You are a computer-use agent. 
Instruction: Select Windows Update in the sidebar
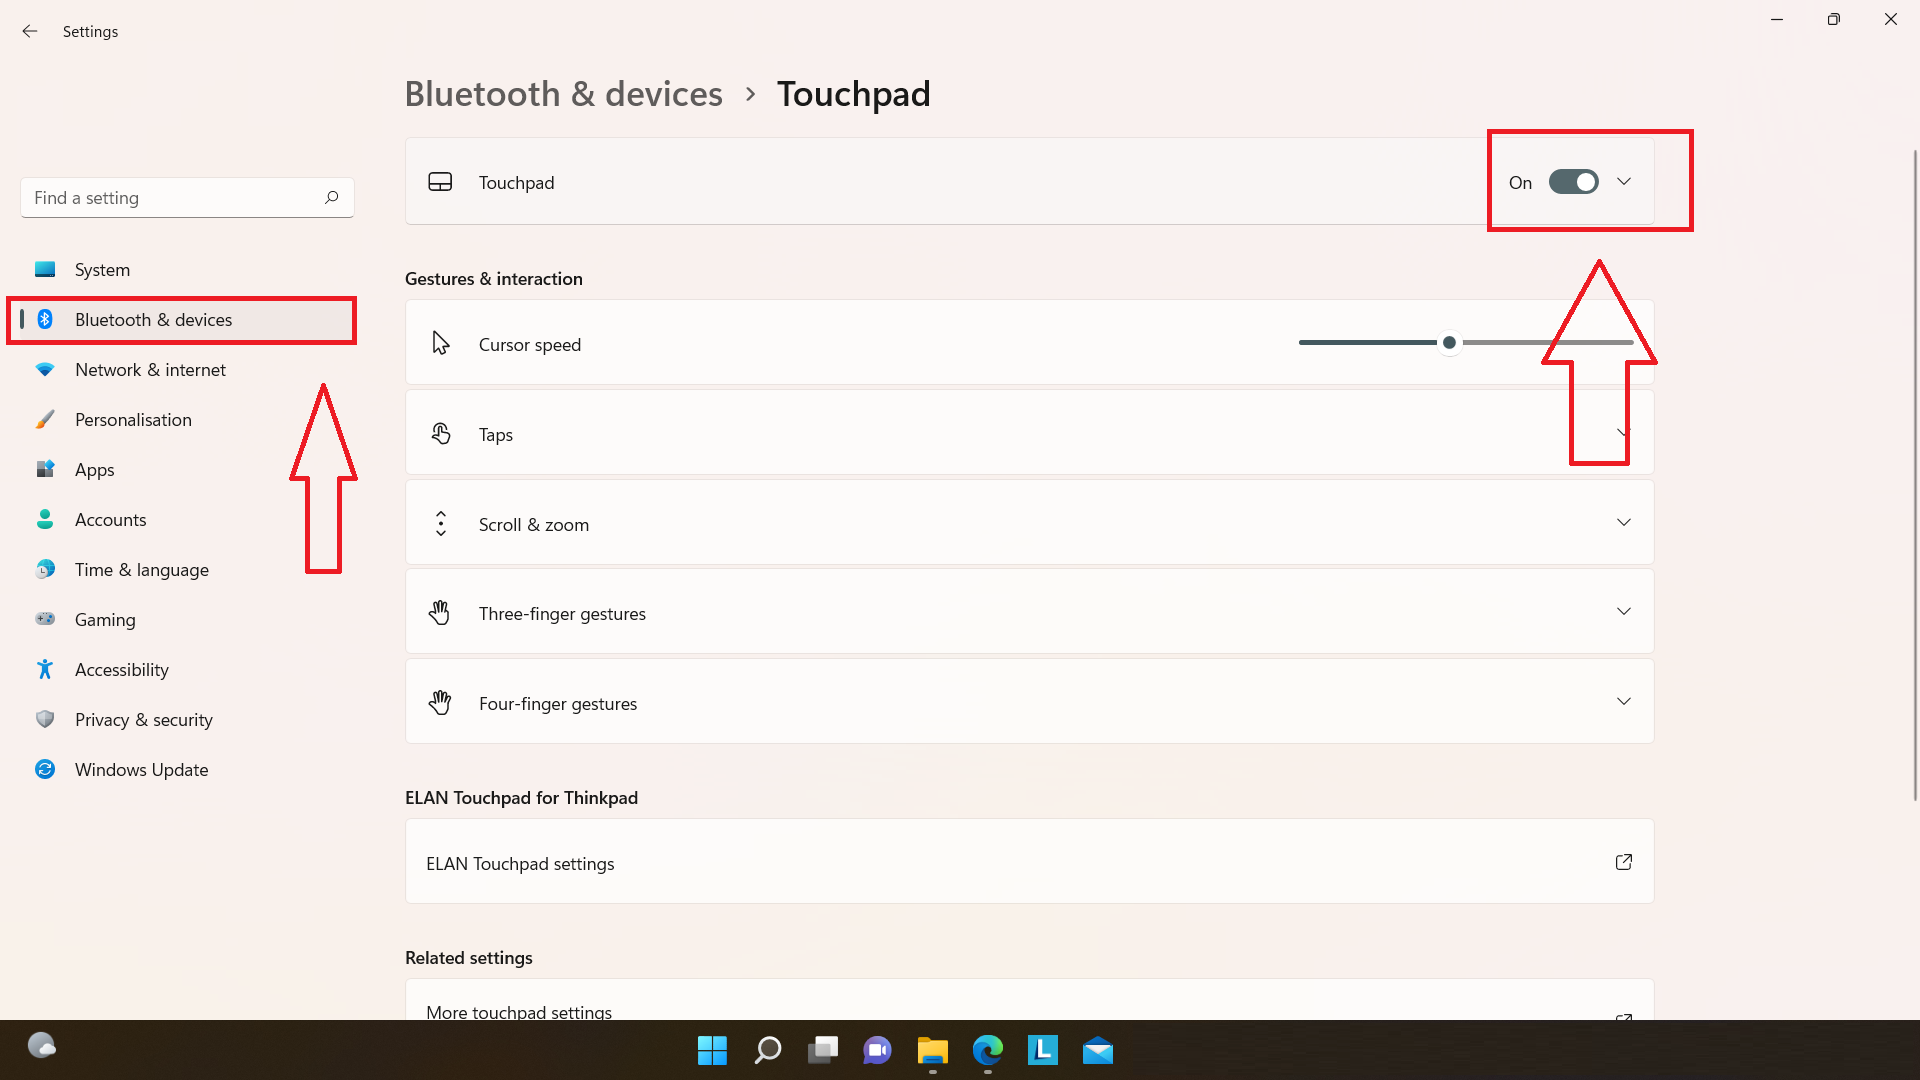pos(141,770)
